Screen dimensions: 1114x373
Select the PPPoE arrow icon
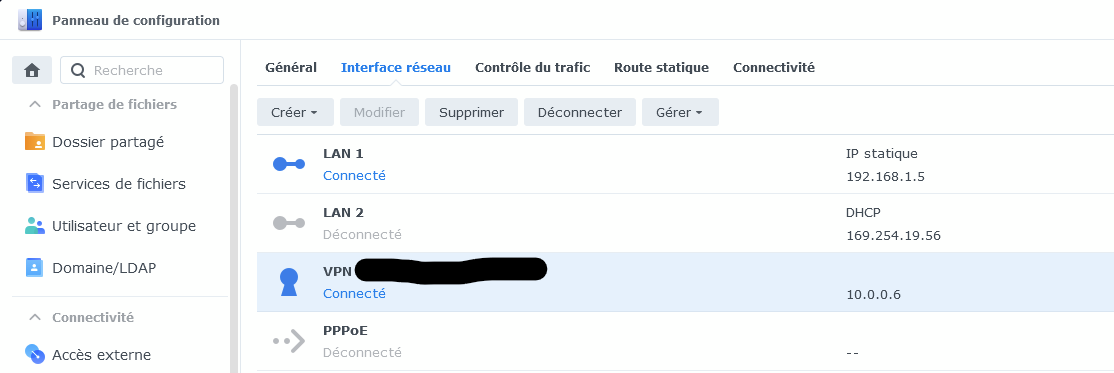coord(289,341)
